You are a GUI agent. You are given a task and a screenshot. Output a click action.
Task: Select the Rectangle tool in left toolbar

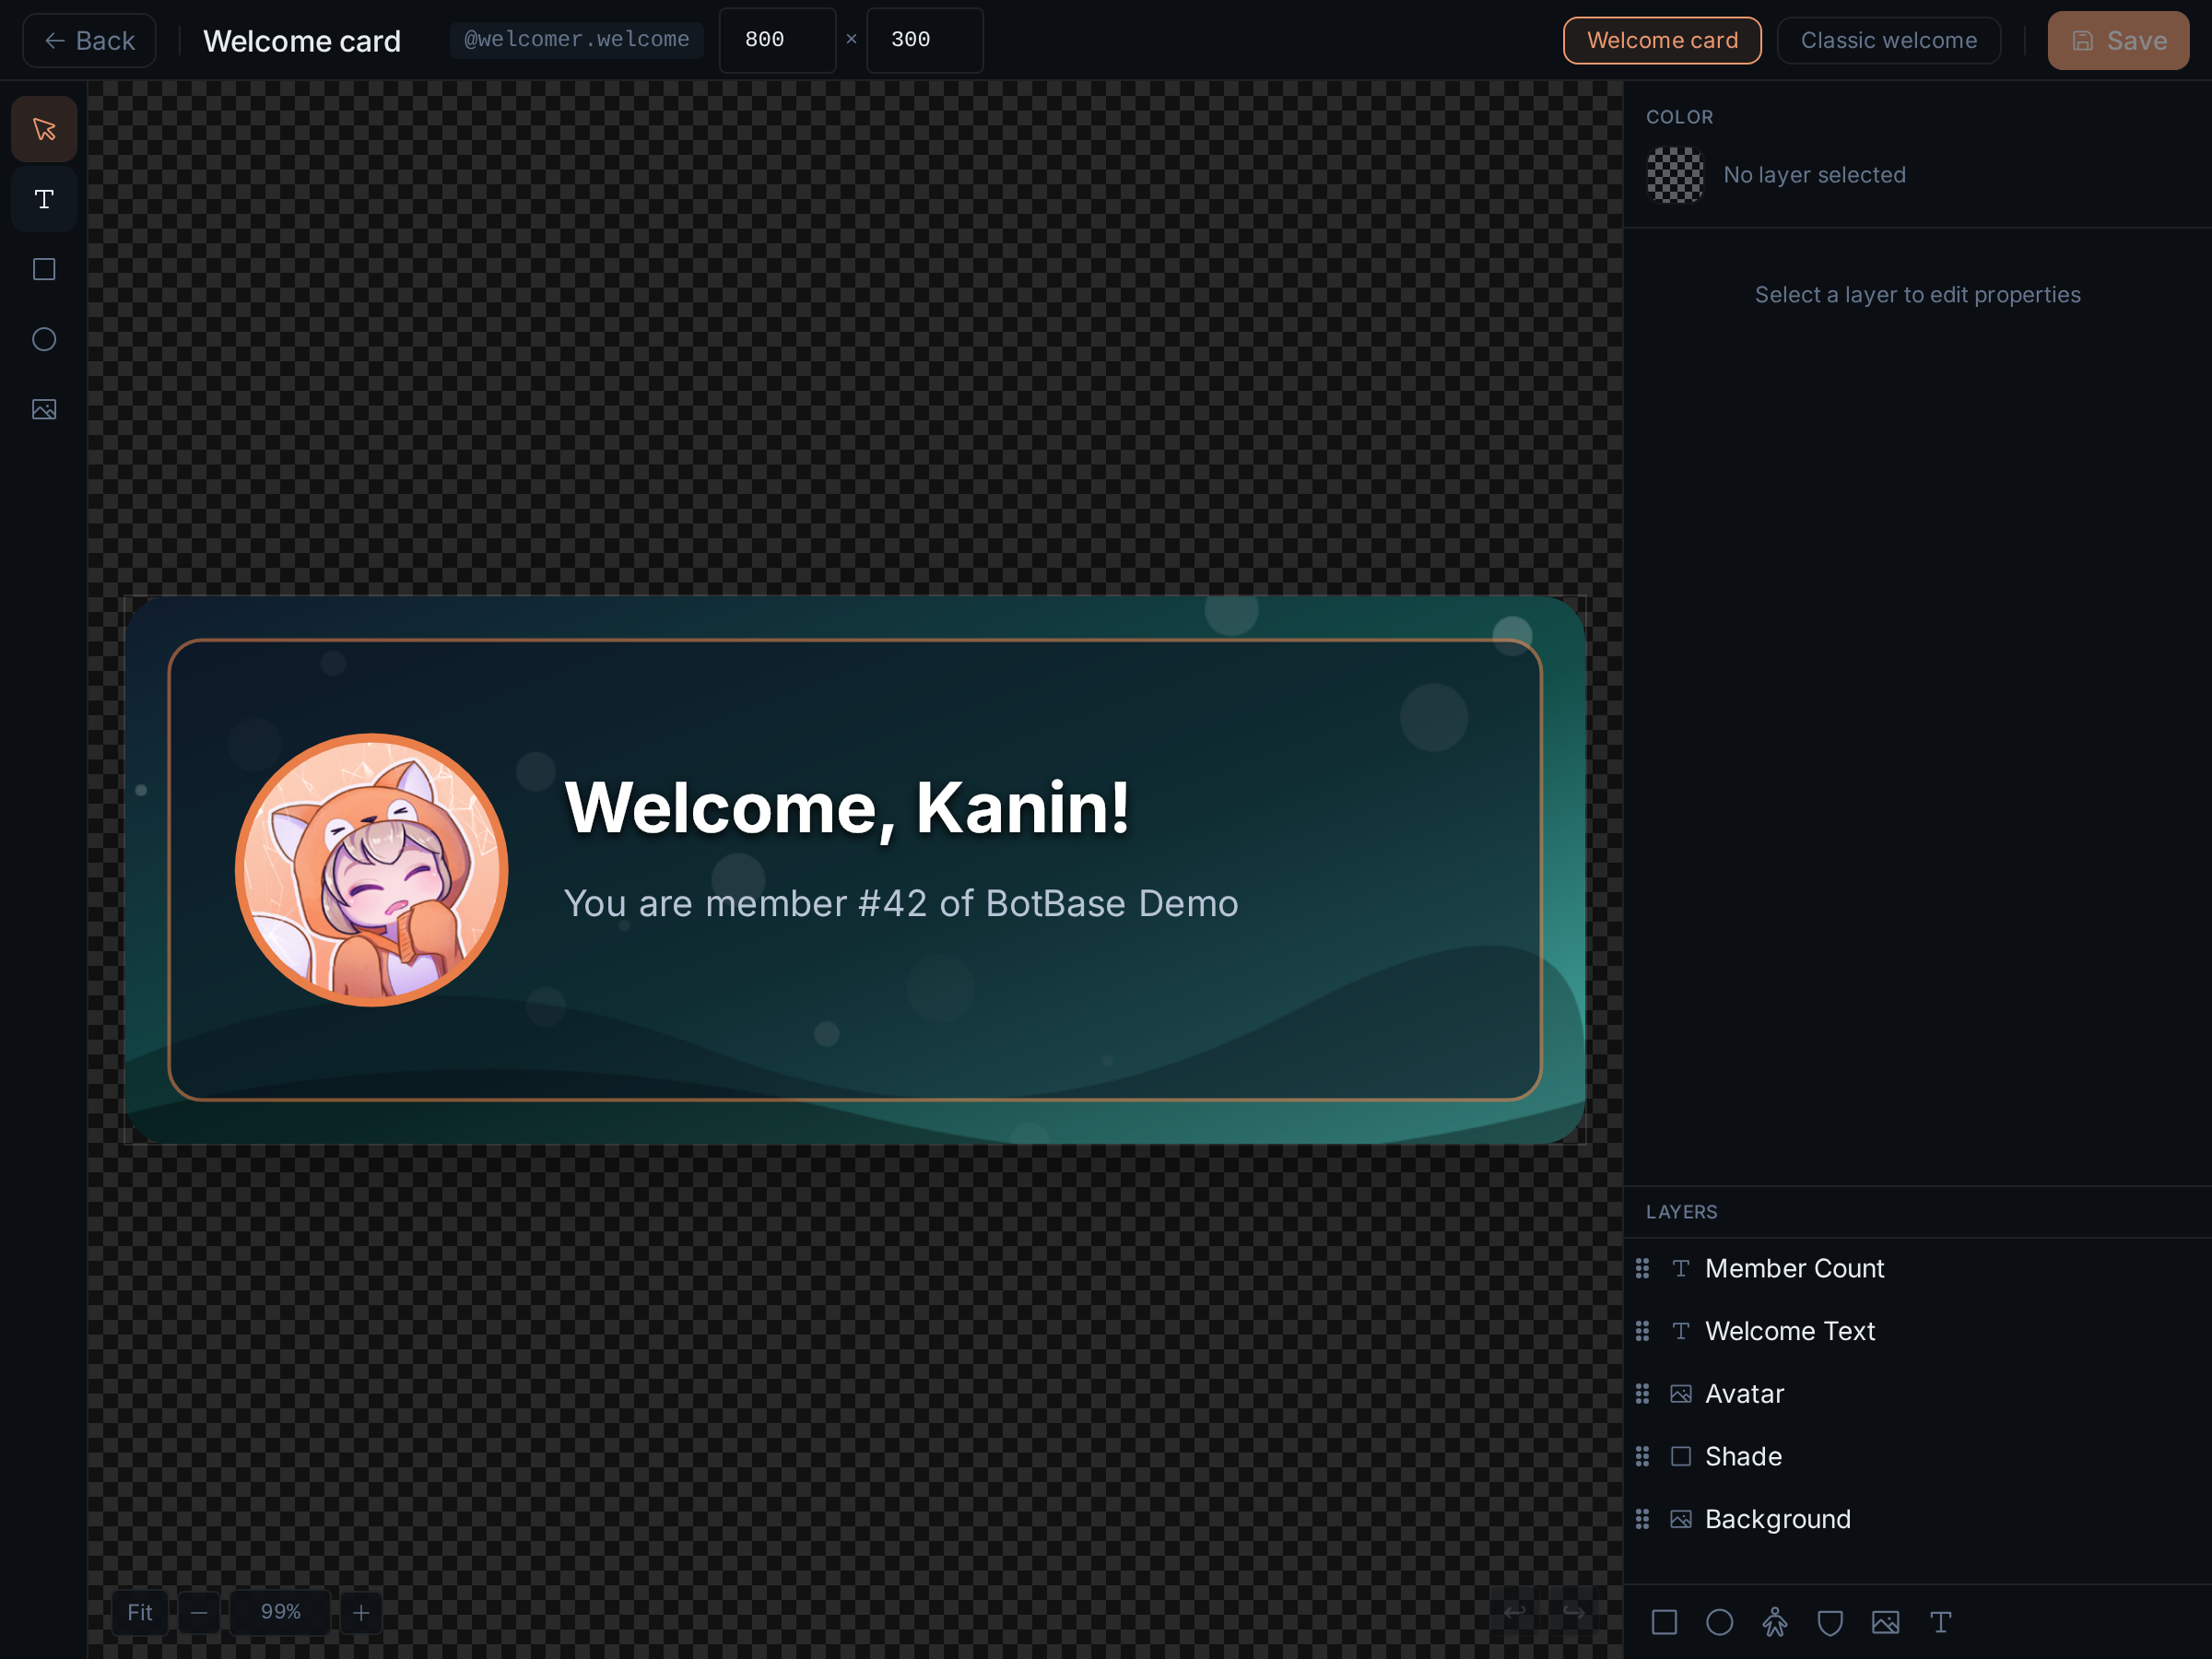pos(44,269)
